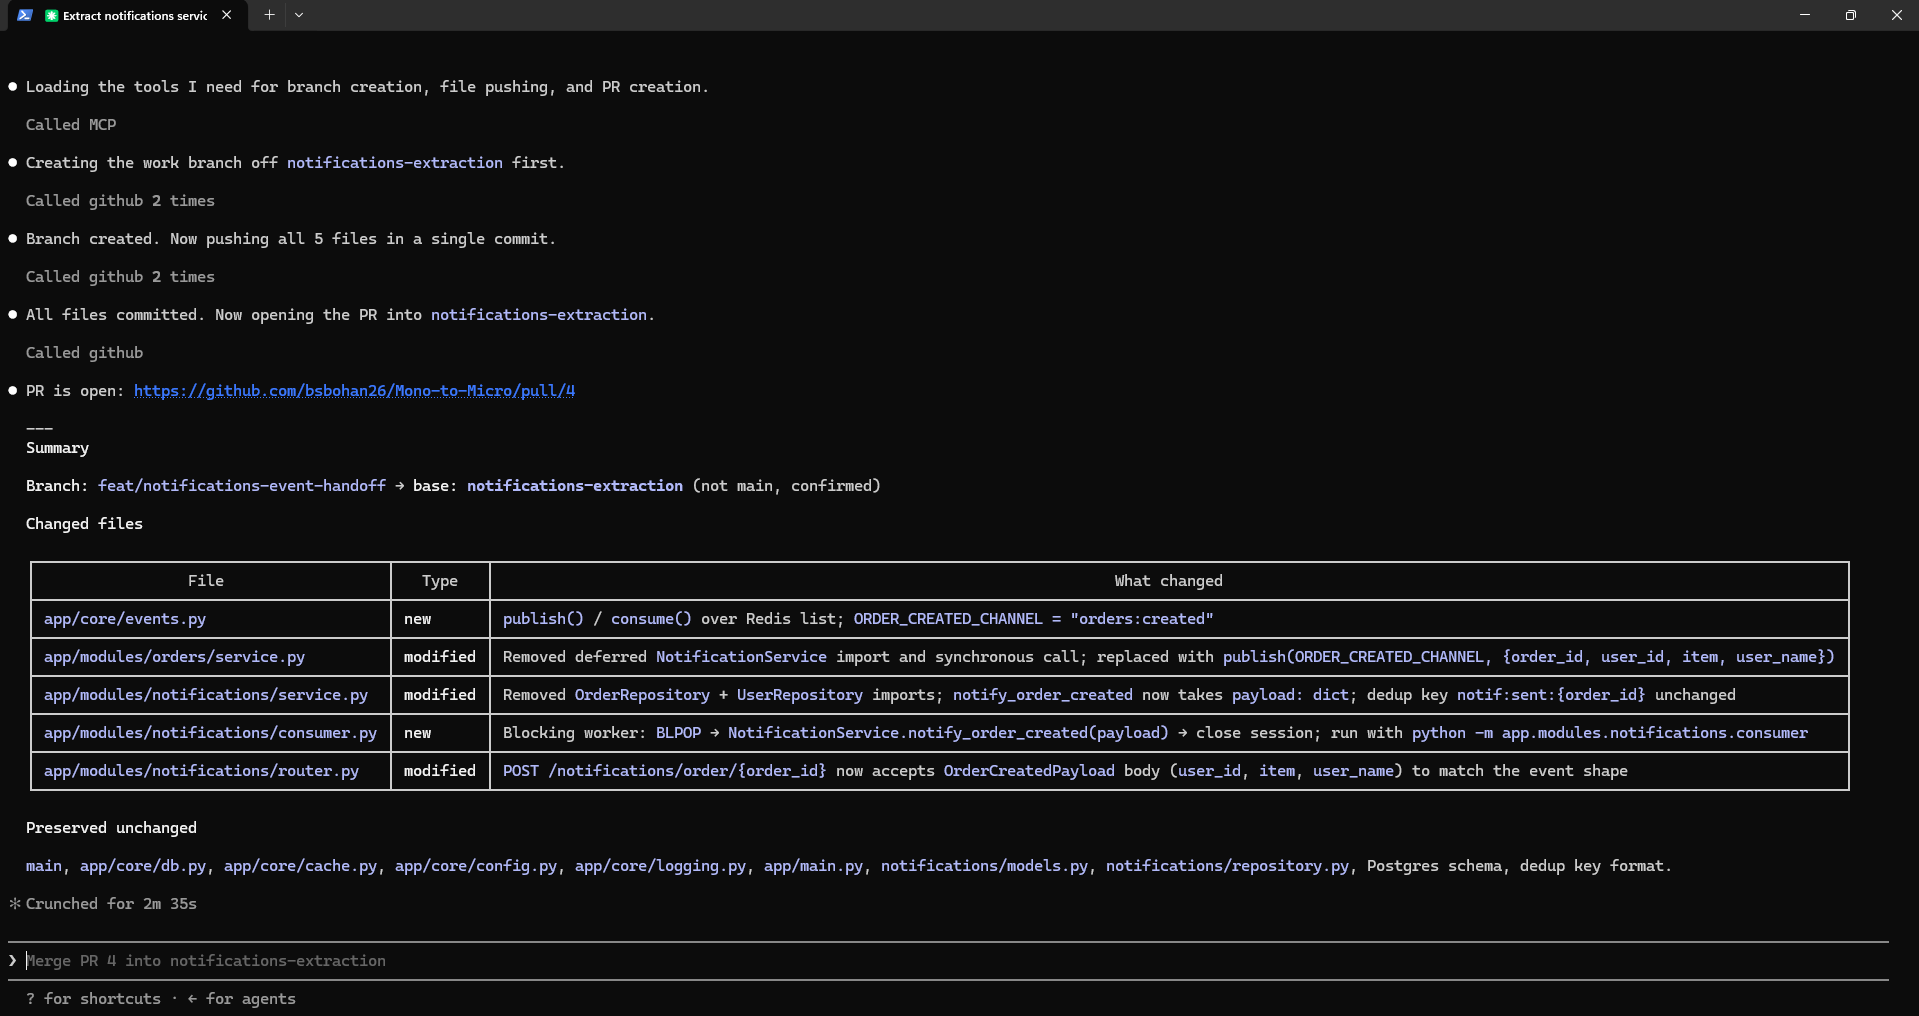Select the "Extract notifications servic" tab
The image size is (1919, 1016).
(x=127, y=15)
